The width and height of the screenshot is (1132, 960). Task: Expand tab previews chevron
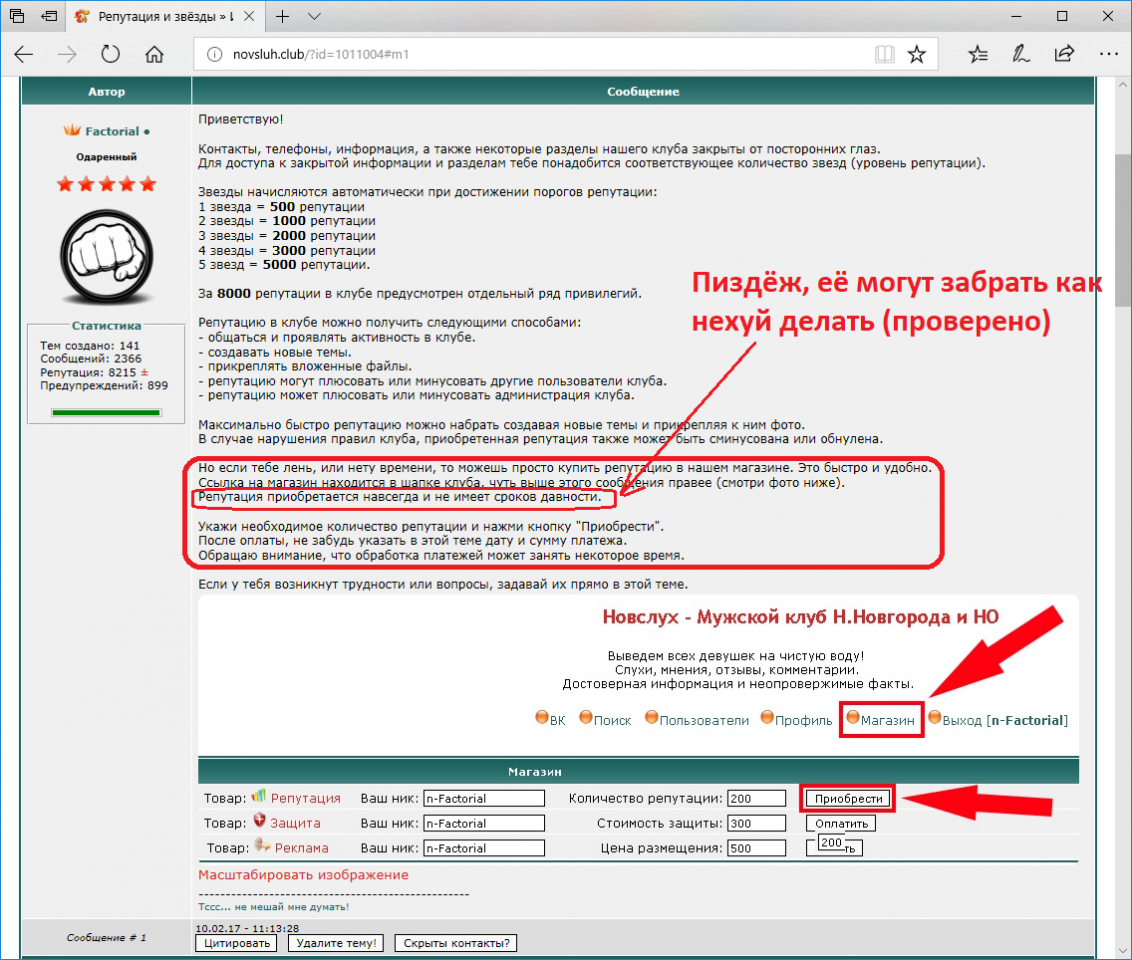tap(314, 16)
